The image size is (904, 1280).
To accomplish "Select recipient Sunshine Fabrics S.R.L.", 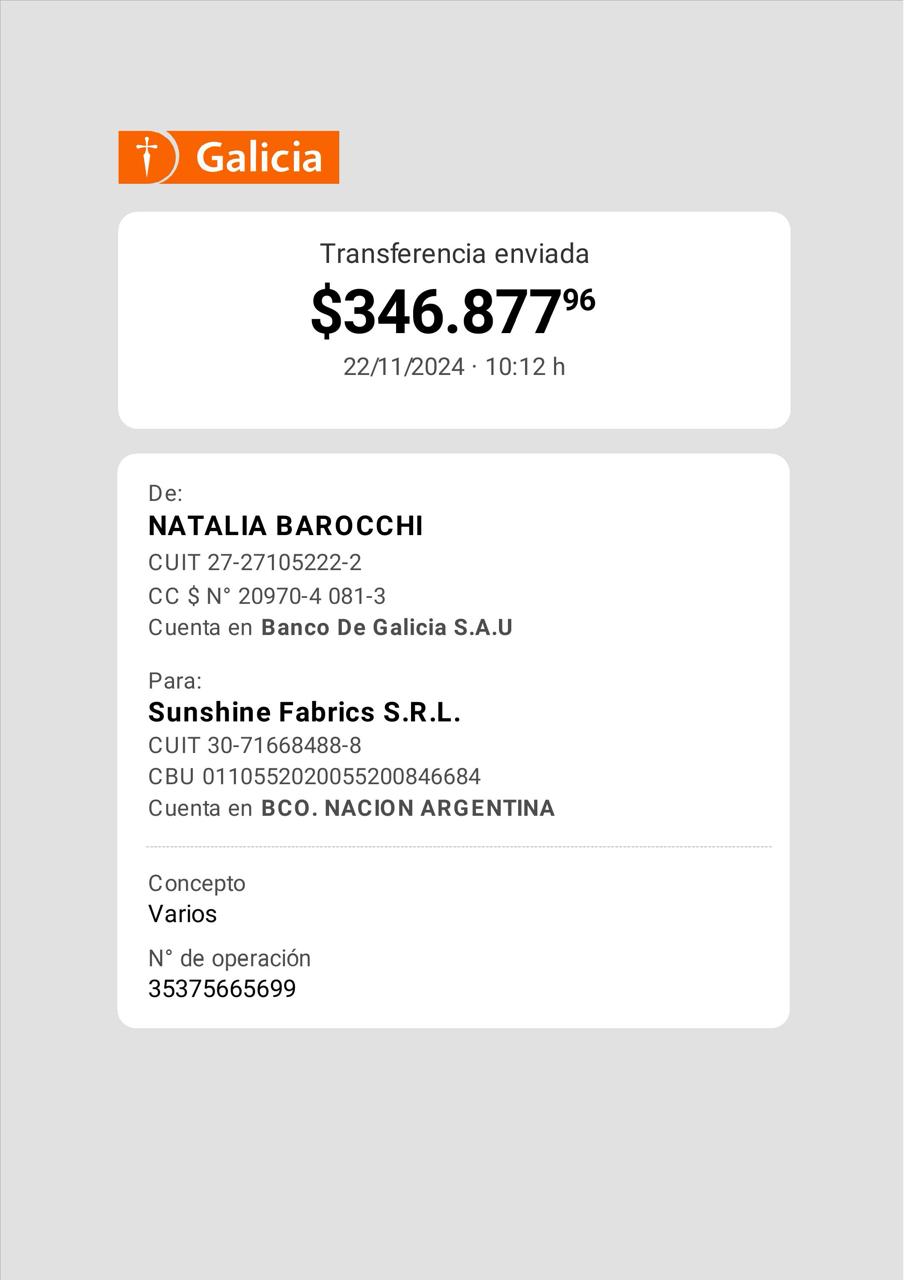I will click(304, 713).
